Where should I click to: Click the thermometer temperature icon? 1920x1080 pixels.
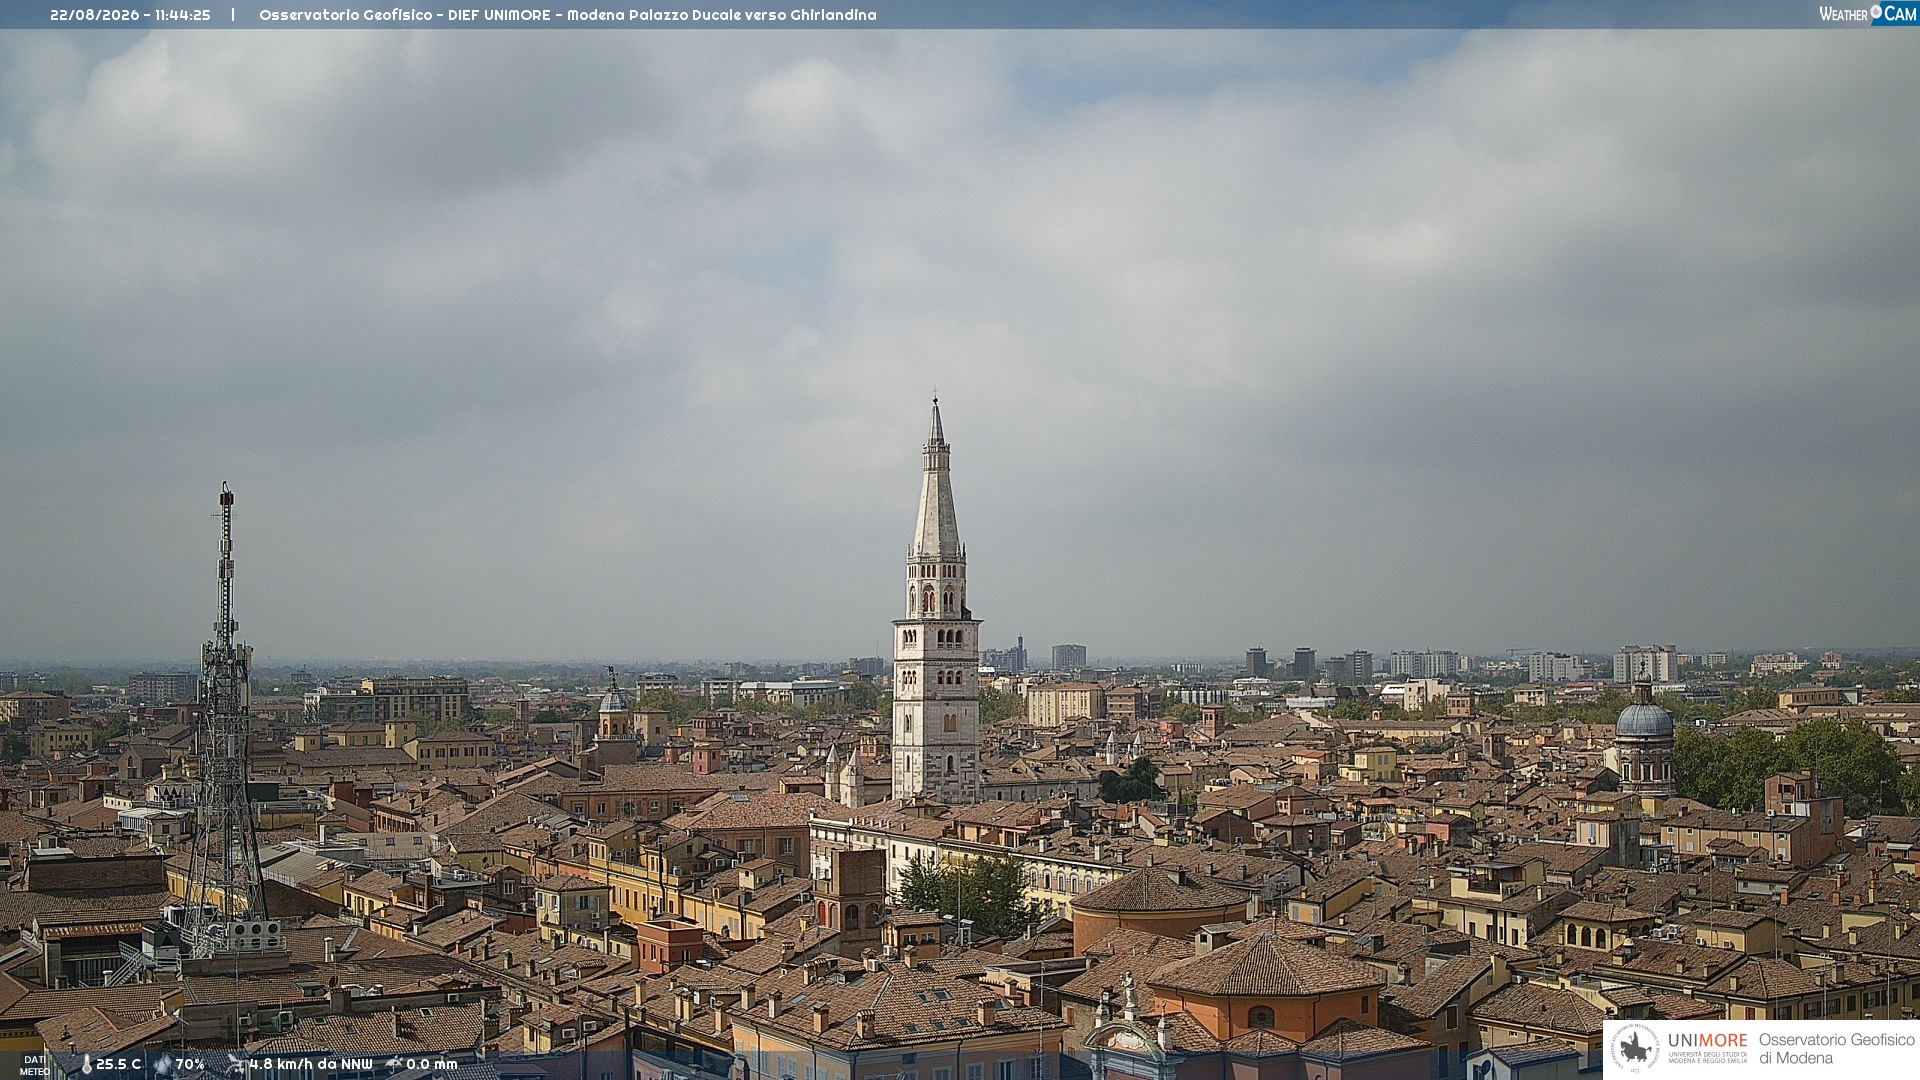pyautogui.click(x=86, y=1065)
